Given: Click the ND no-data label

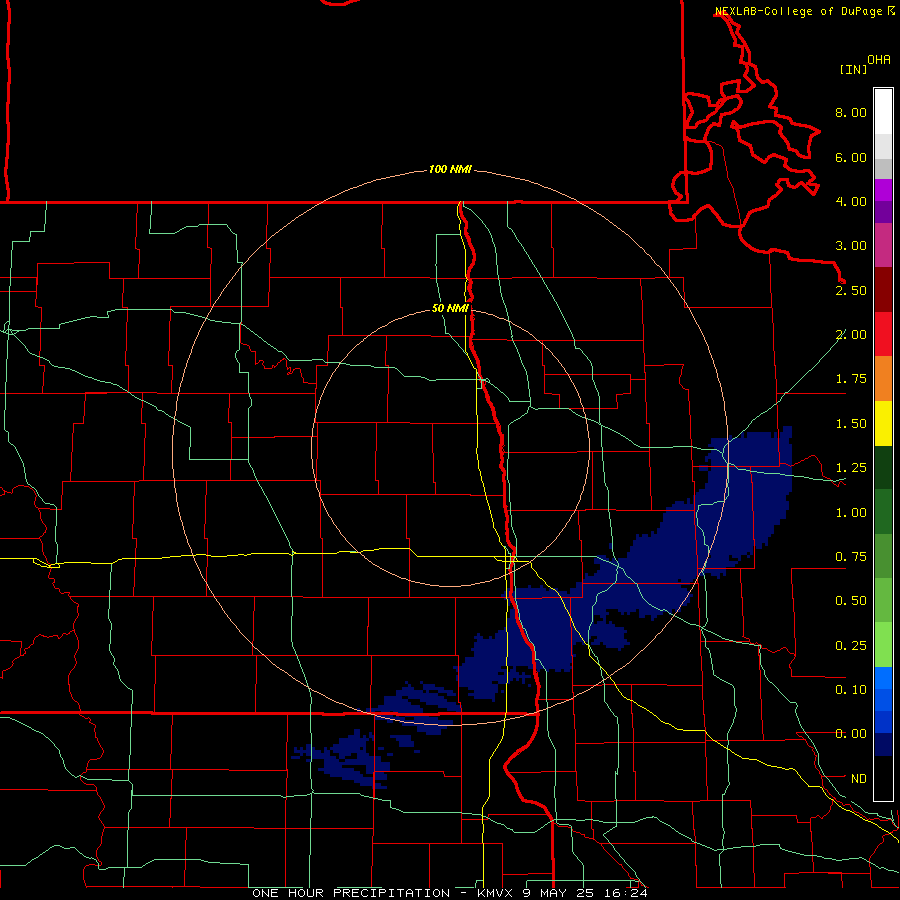Looking at the screenshot, I should (859, 779).
